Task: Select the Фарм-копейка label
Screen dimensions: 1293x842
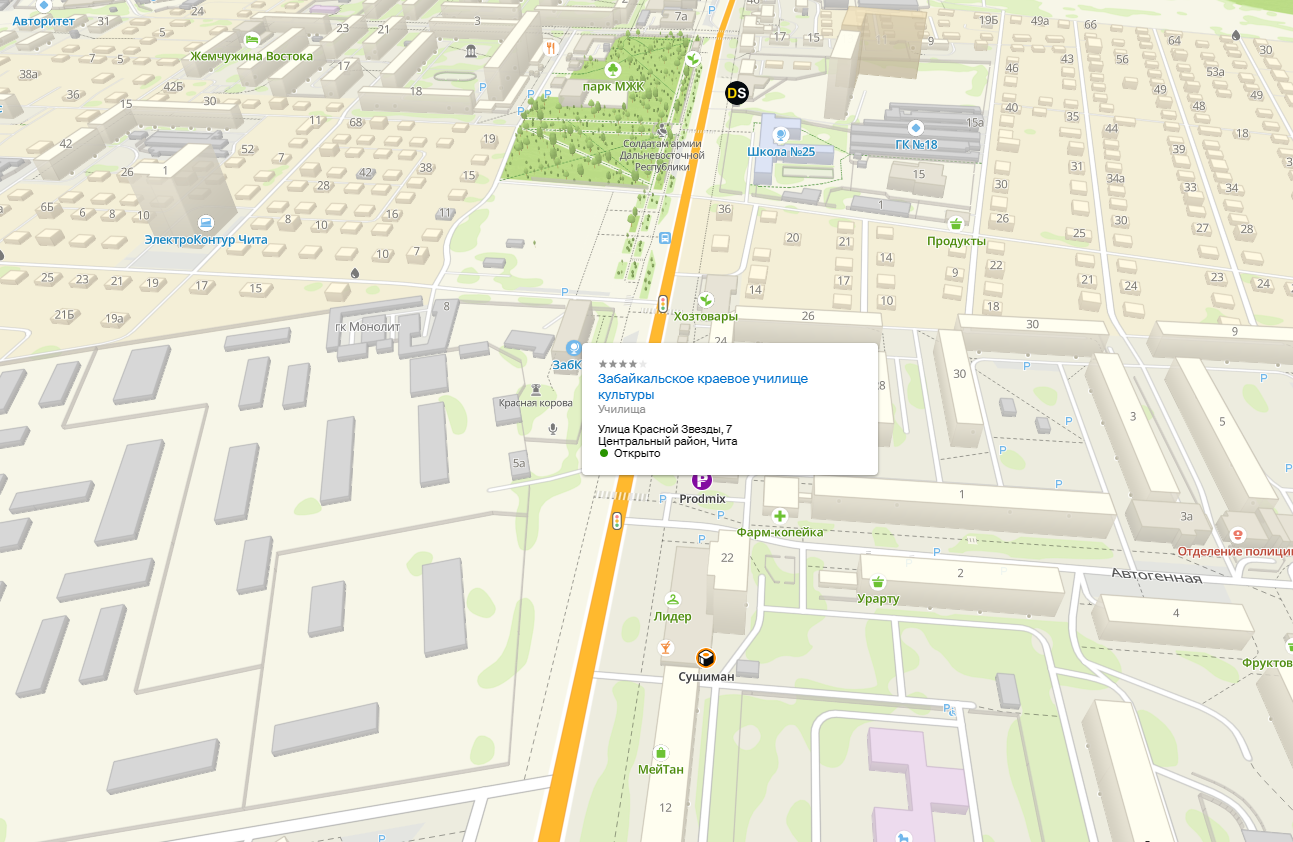Action: click(780, 533)
